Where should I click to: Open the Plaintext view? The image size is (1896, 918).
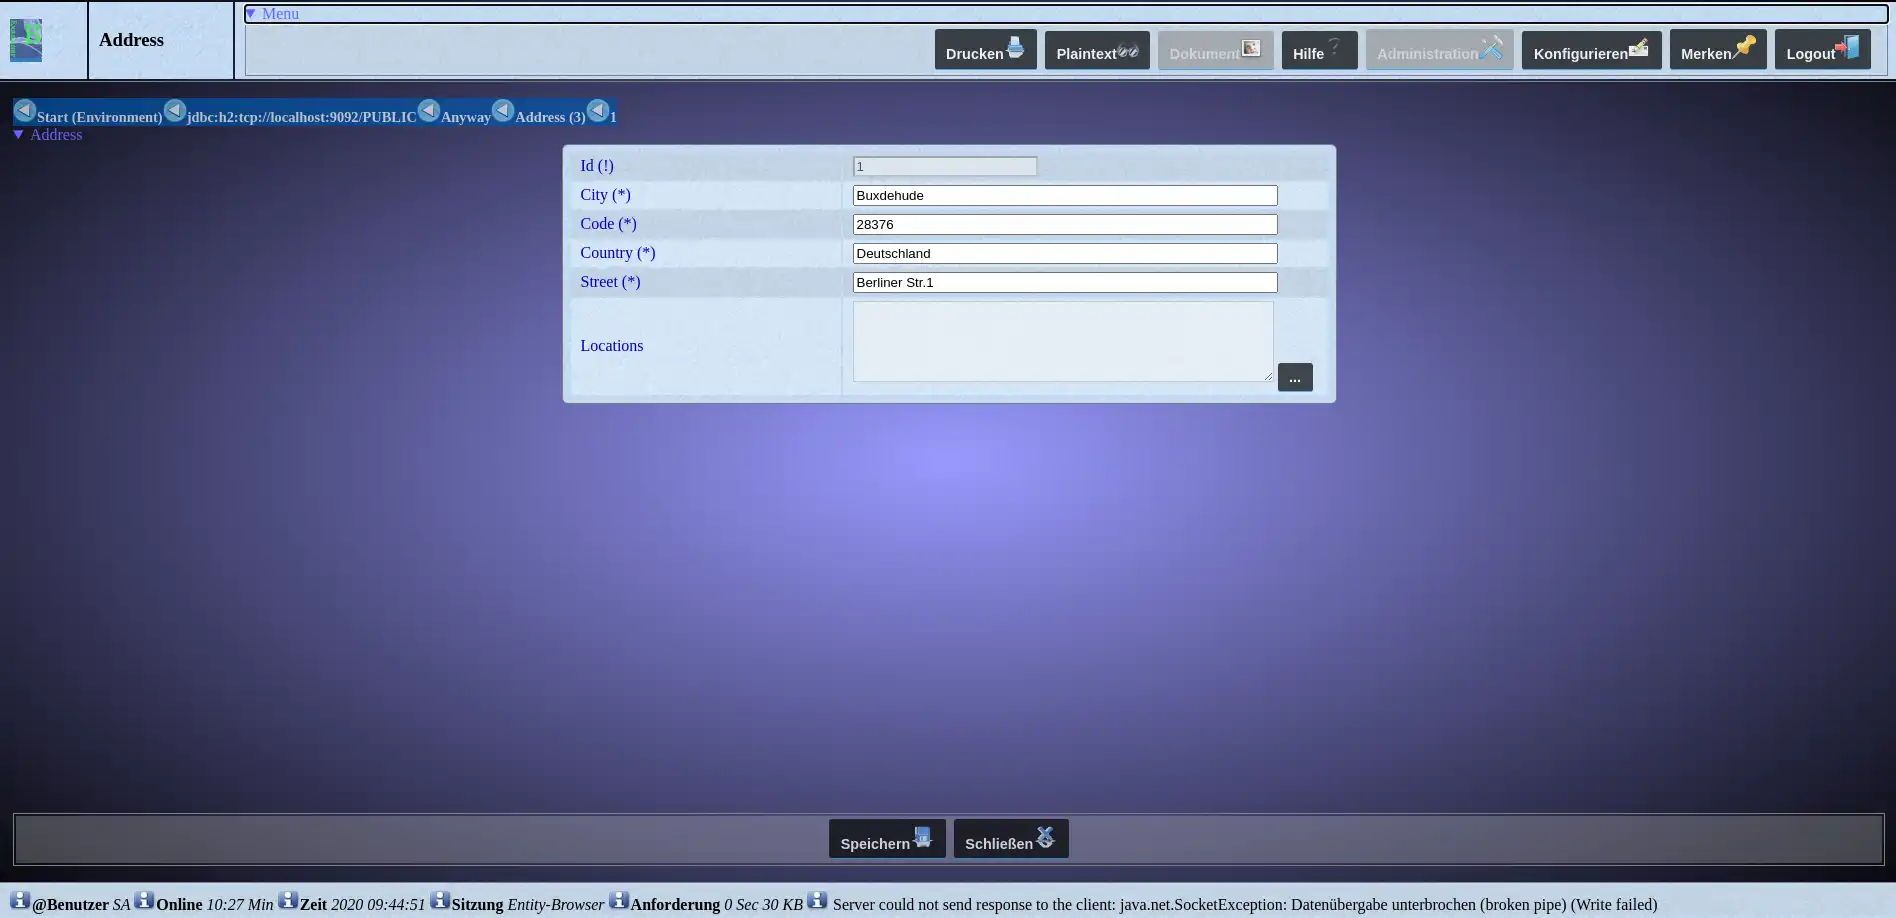1097,50
